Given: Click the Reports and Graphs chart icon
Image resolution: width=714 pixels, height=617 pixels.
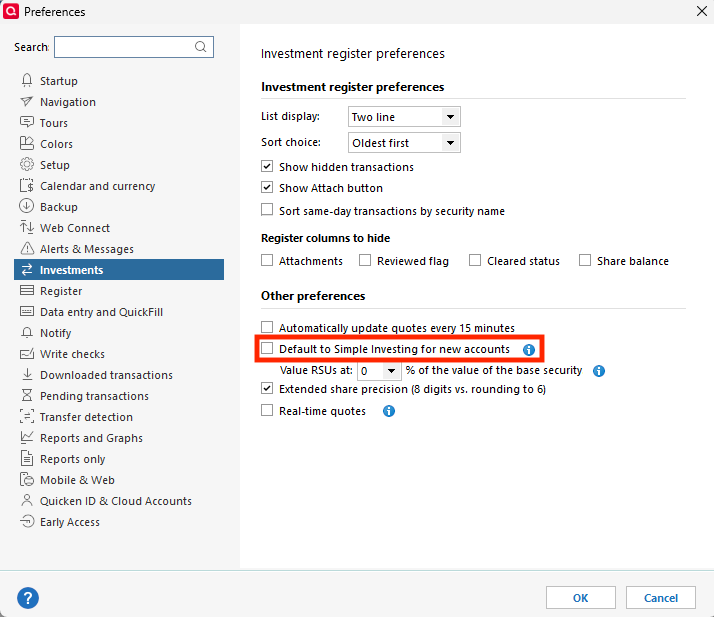Looking at the screenshot, I should [27, 437].
